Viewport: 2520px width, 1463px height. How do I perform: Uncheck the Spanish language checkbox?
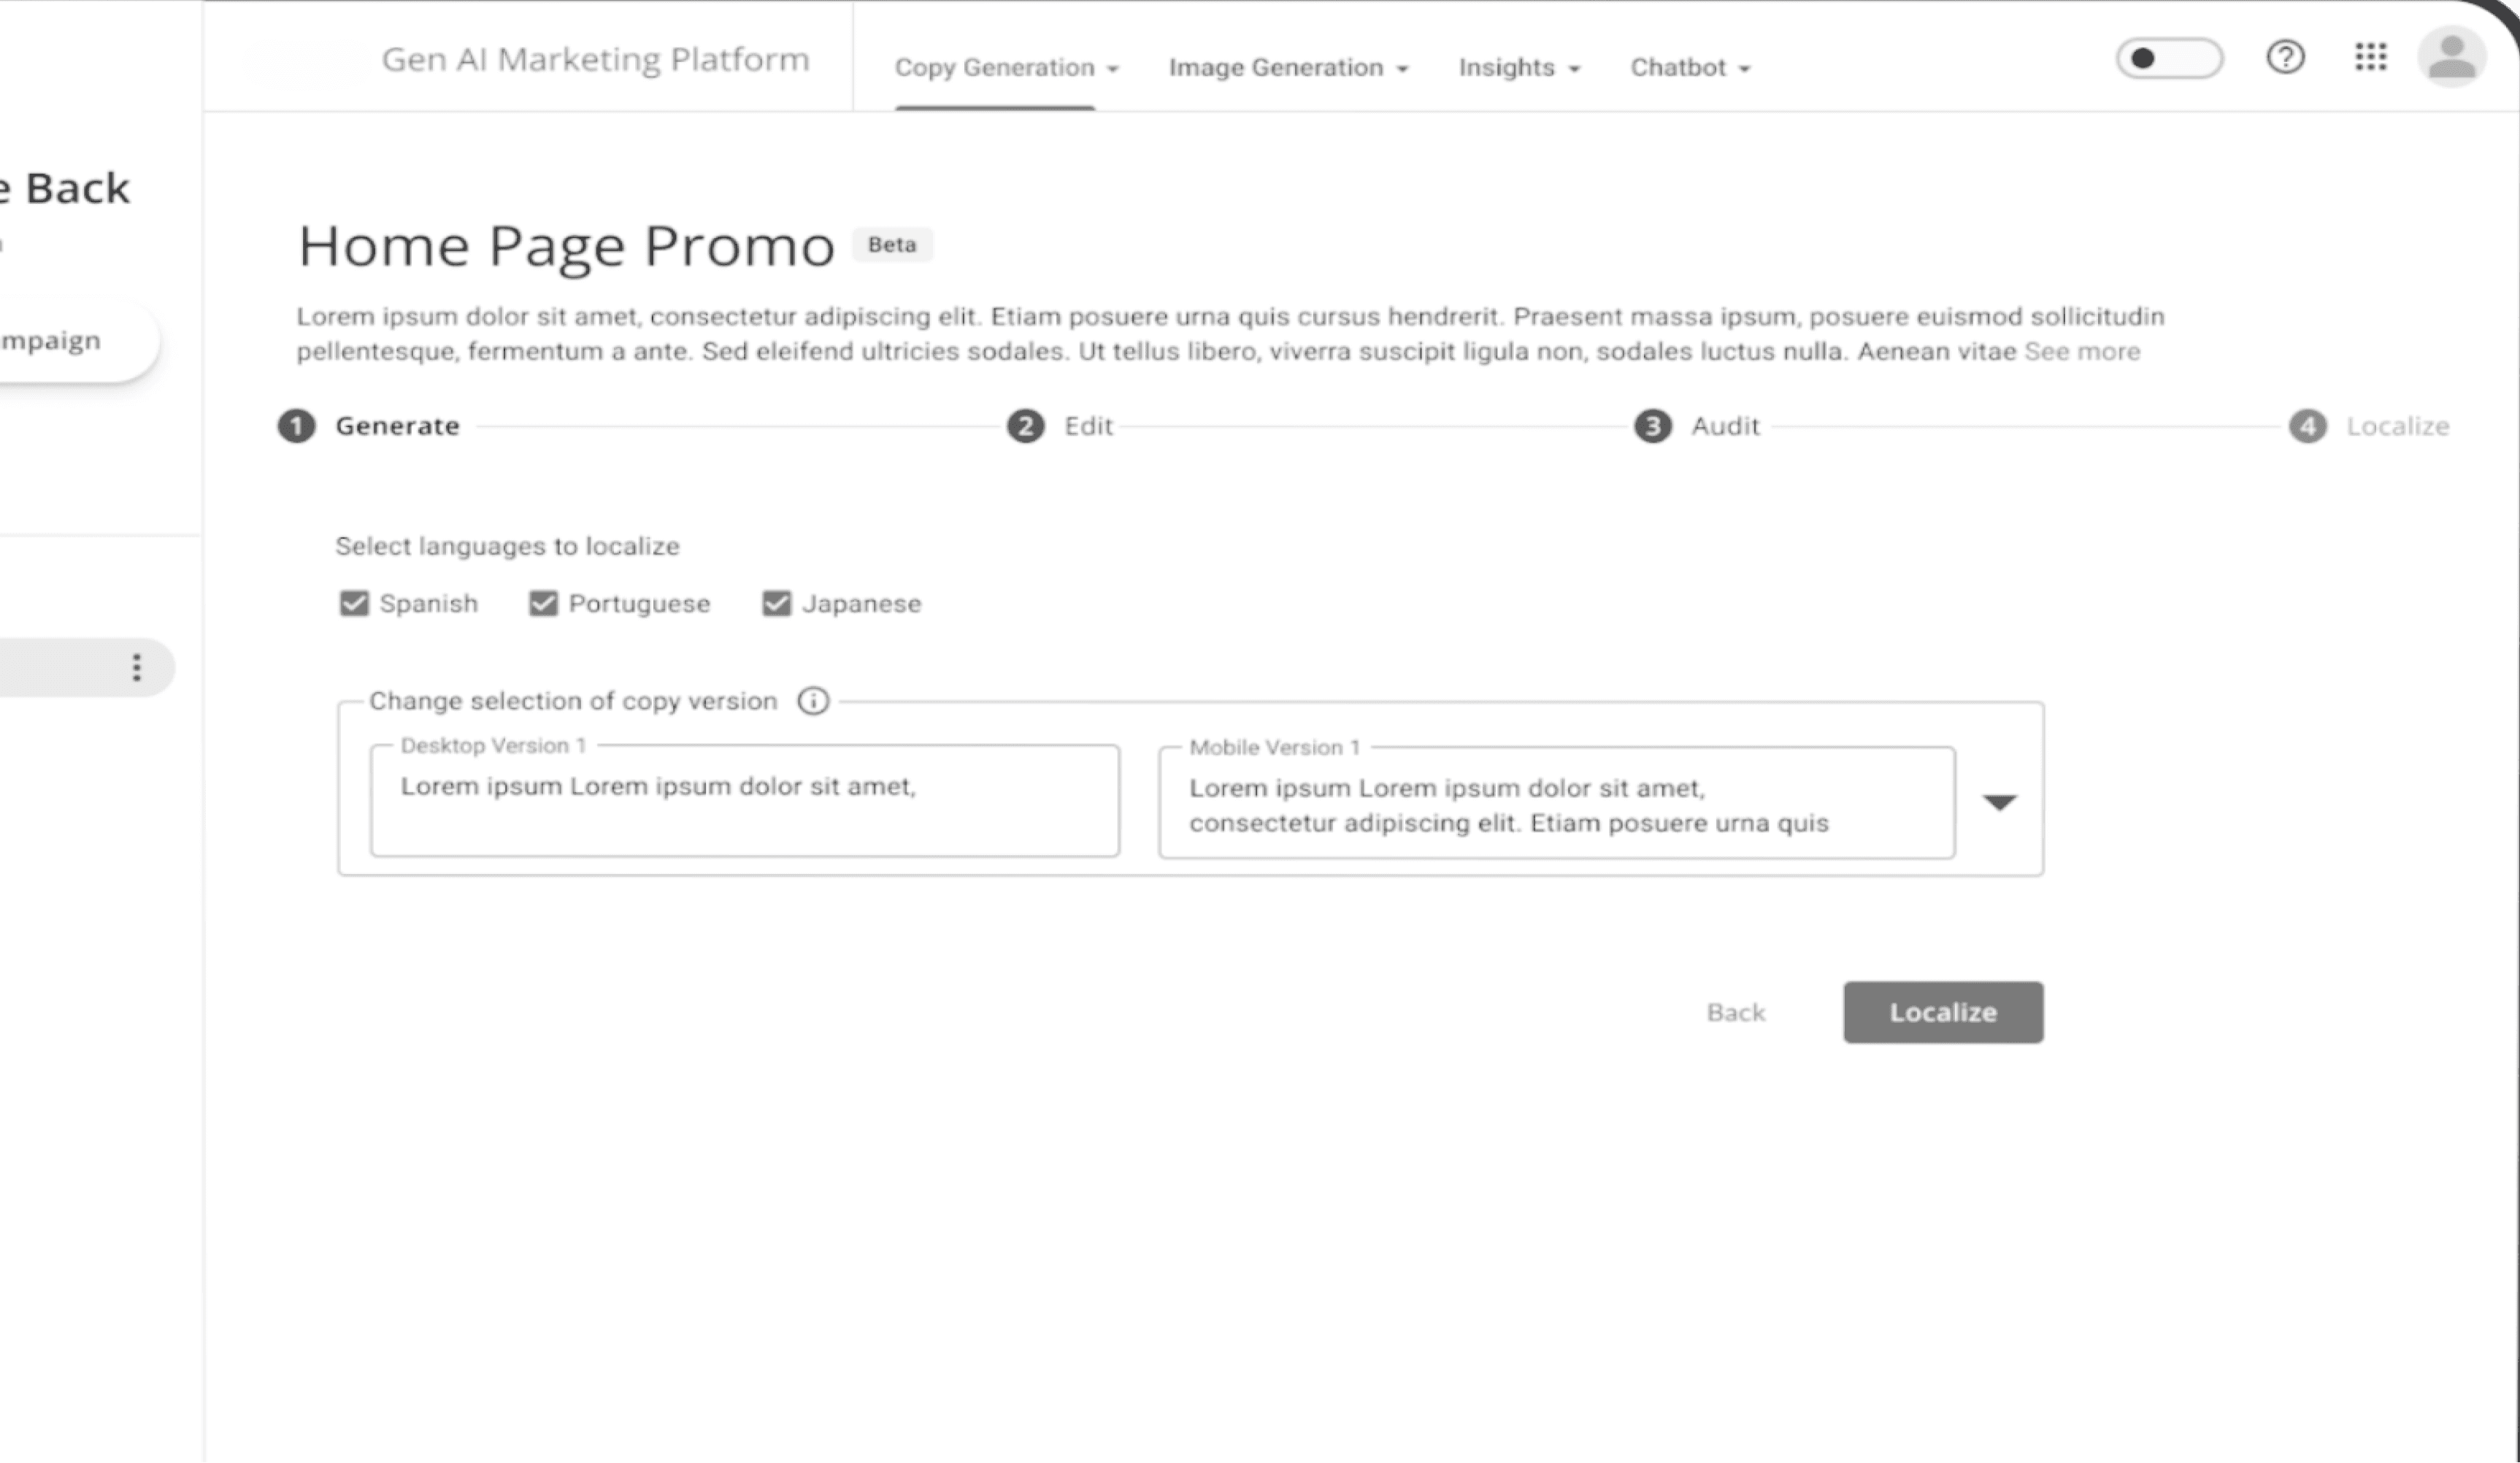coord(354,603)
